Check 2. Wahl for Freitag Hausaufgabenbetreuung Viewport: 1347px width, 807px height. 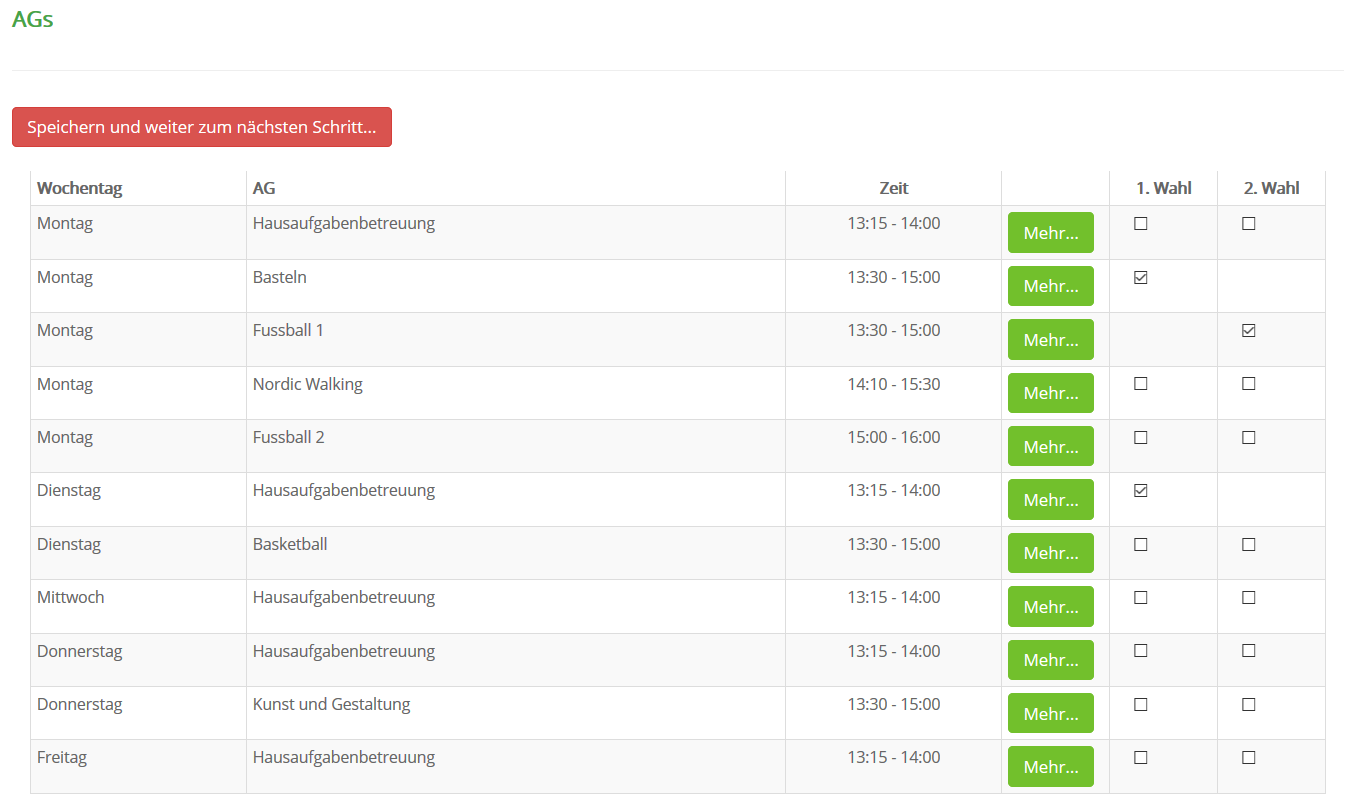click(1248, 758)
